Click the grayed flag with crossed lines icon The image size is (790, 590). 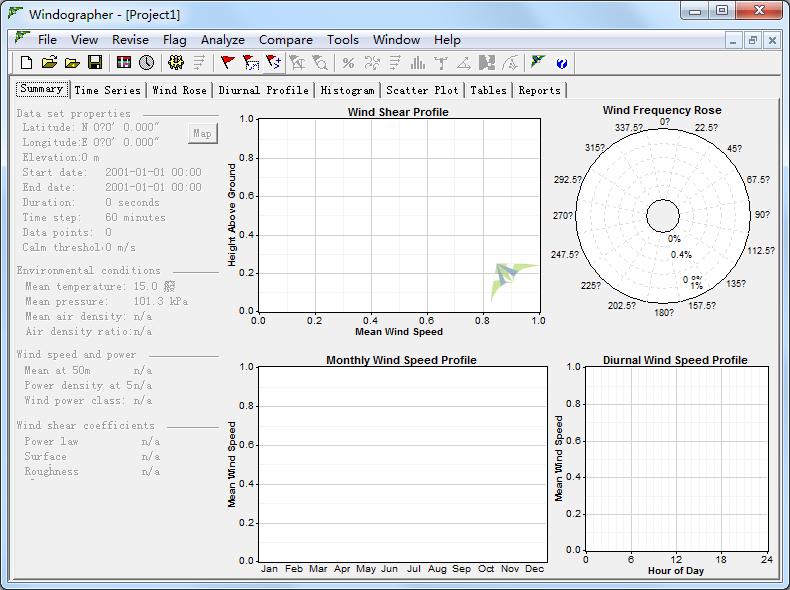(298, 62)
